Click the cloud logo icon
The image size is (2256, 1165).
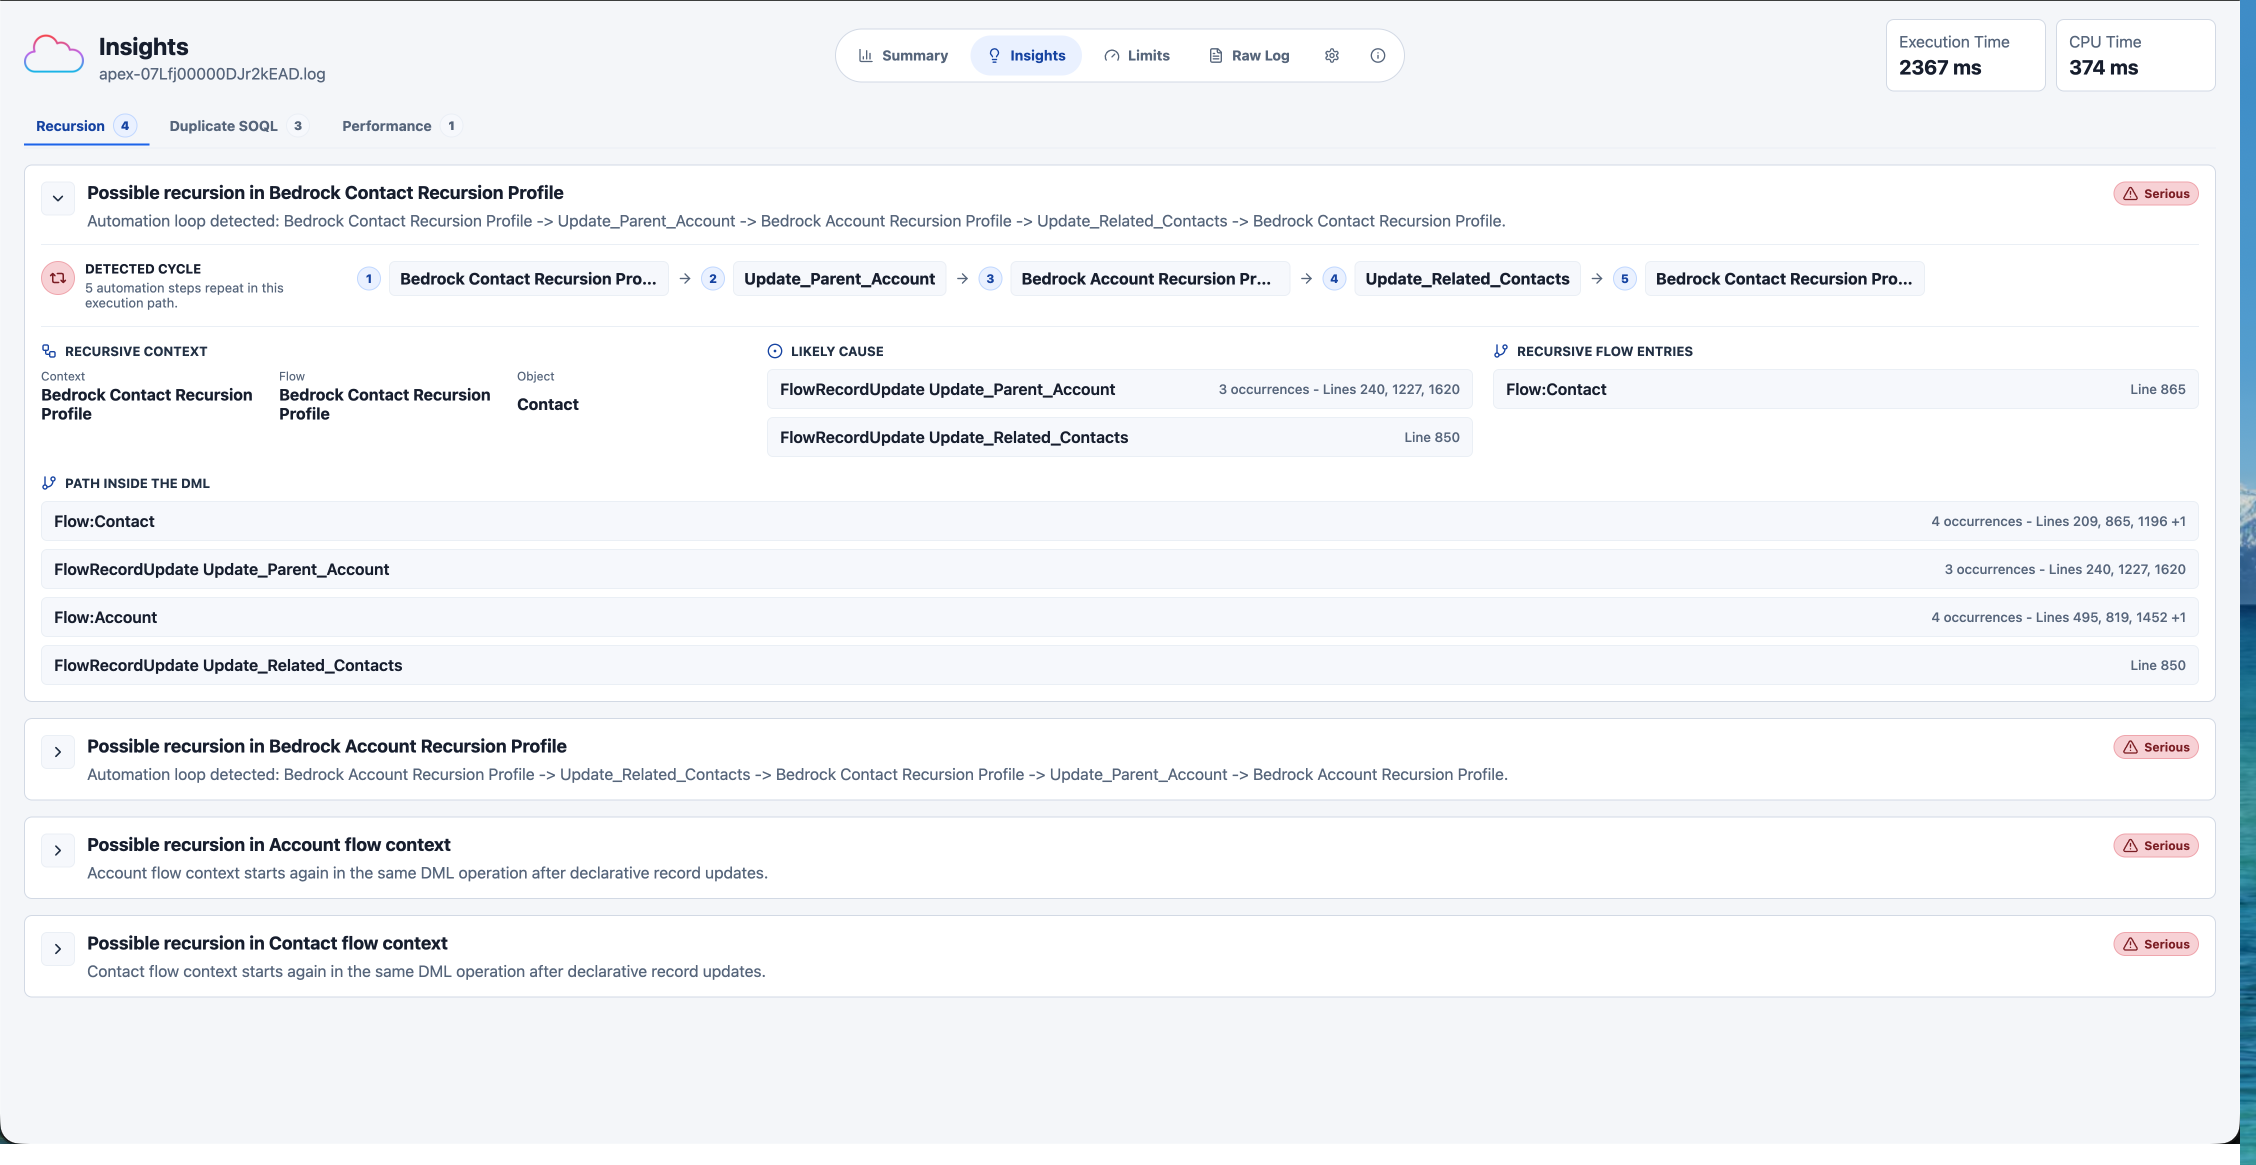pyautogui.click(x=54, y=54)
